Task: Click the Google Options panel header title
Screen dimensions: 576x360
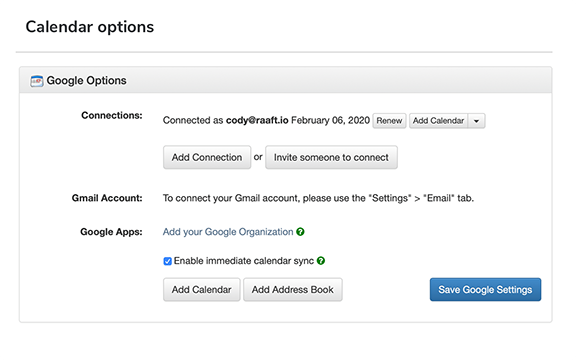Action: [86, 80]
